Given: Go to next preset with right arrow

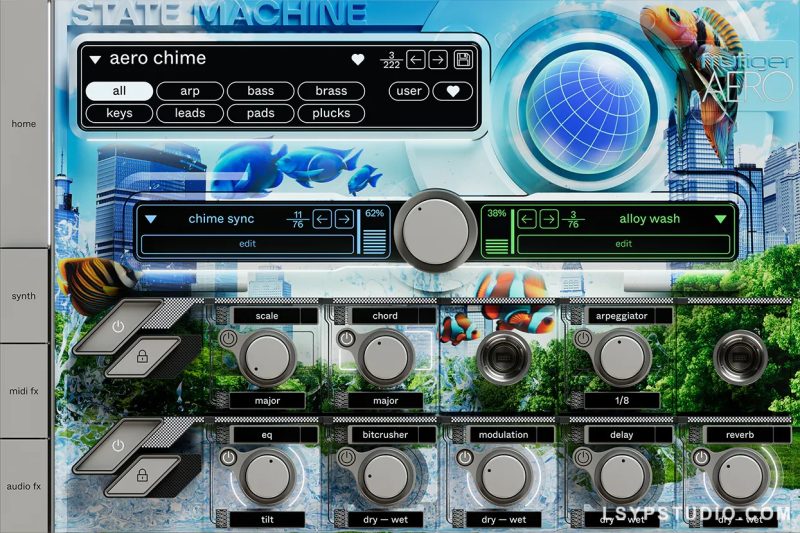Looking at the screenshot, I should coord(438,60).
